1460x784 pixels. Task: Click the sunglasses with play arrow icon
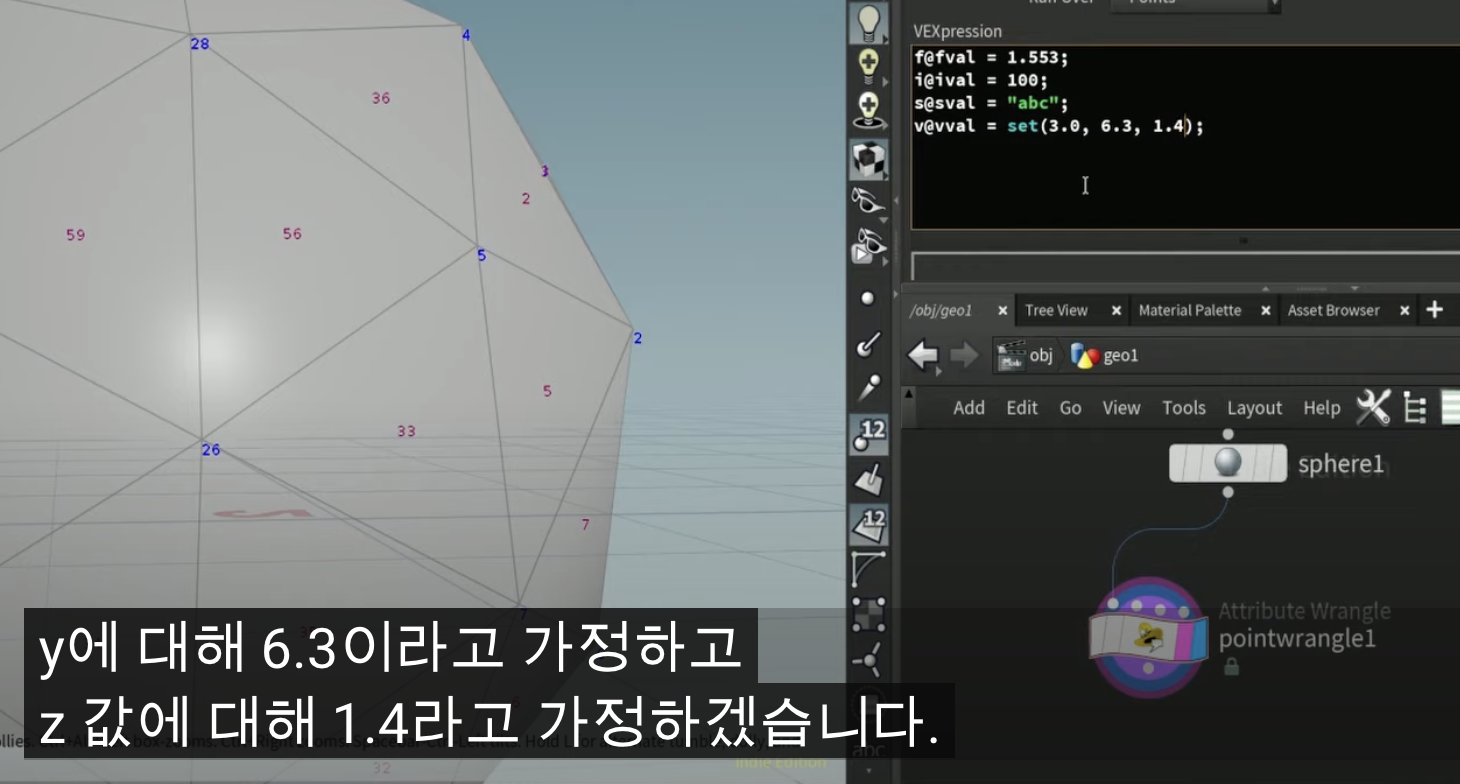point(868,246)
